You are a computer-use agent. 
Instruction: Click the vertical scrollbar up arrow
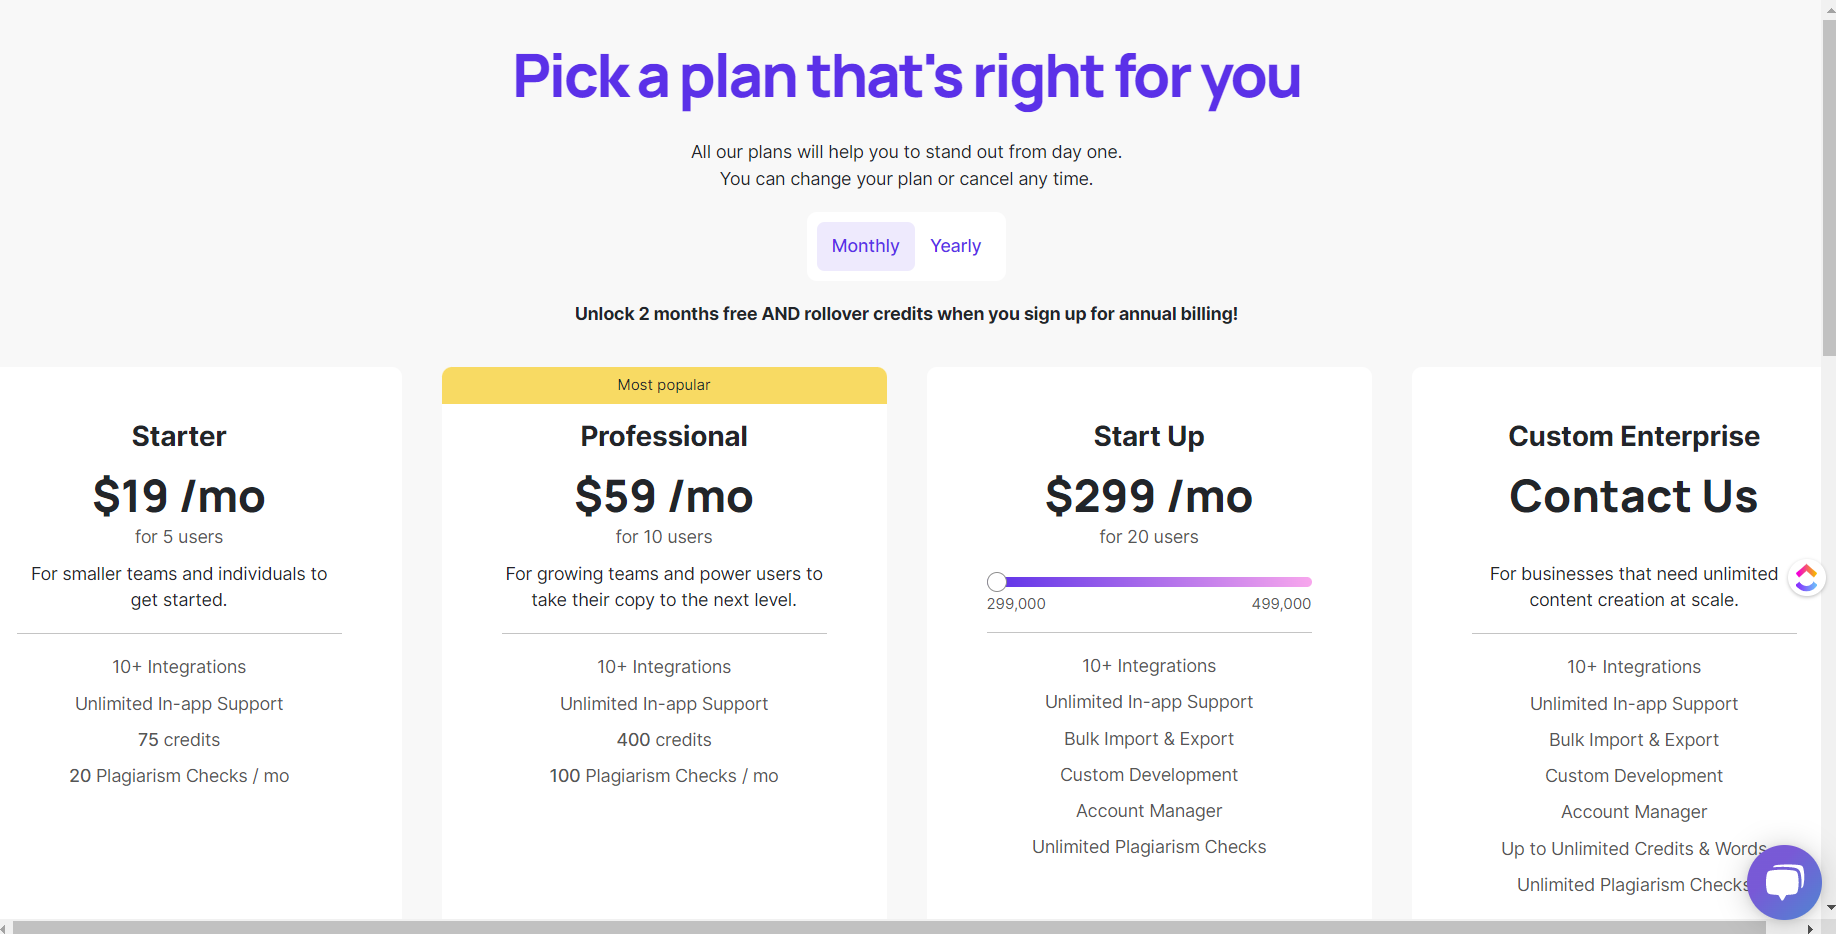coord(1828,8)
